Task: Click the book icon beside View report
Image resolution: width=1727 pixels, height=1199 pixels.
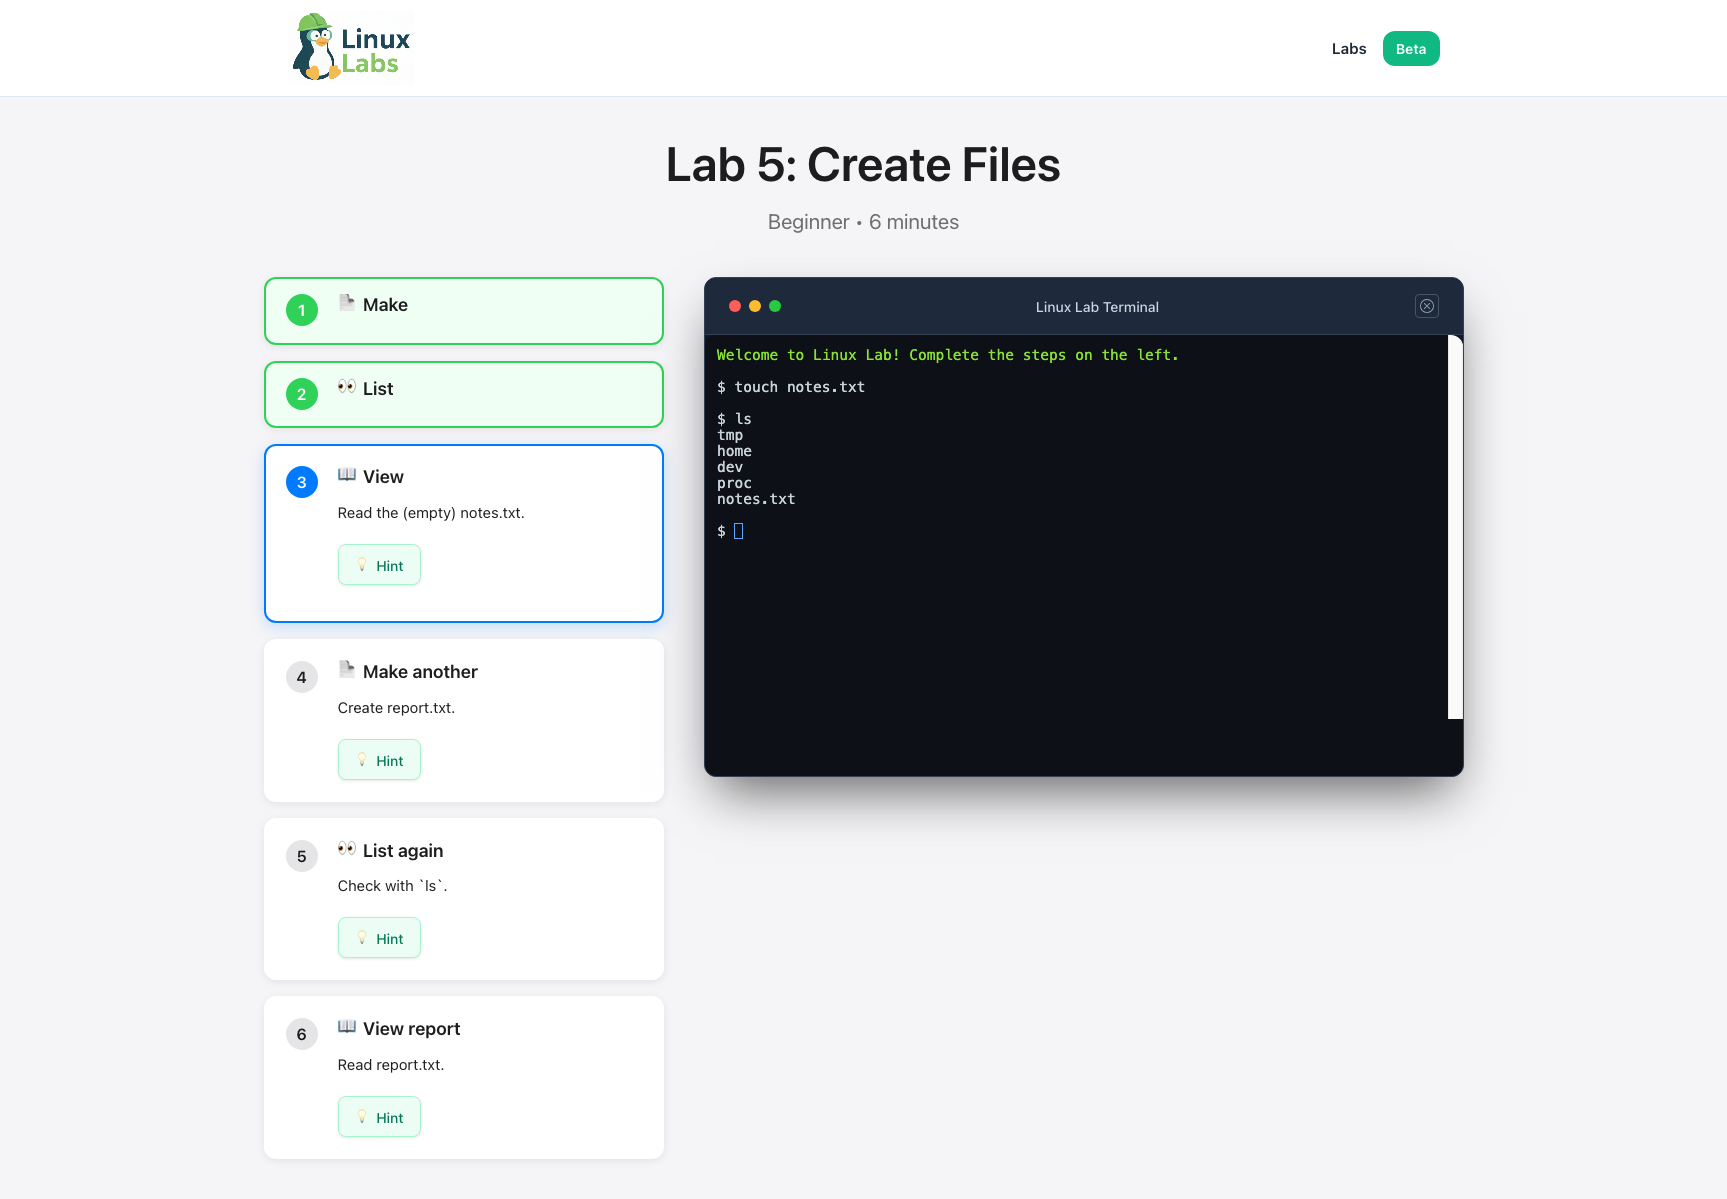Action: 347,1027
